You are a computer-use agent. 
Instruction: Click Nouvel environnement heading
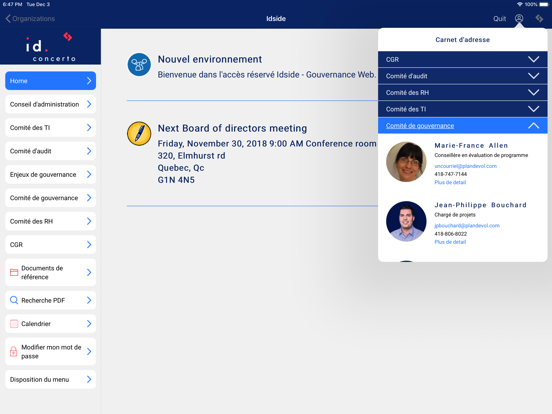pyautogui.click(x=210, y=59)
